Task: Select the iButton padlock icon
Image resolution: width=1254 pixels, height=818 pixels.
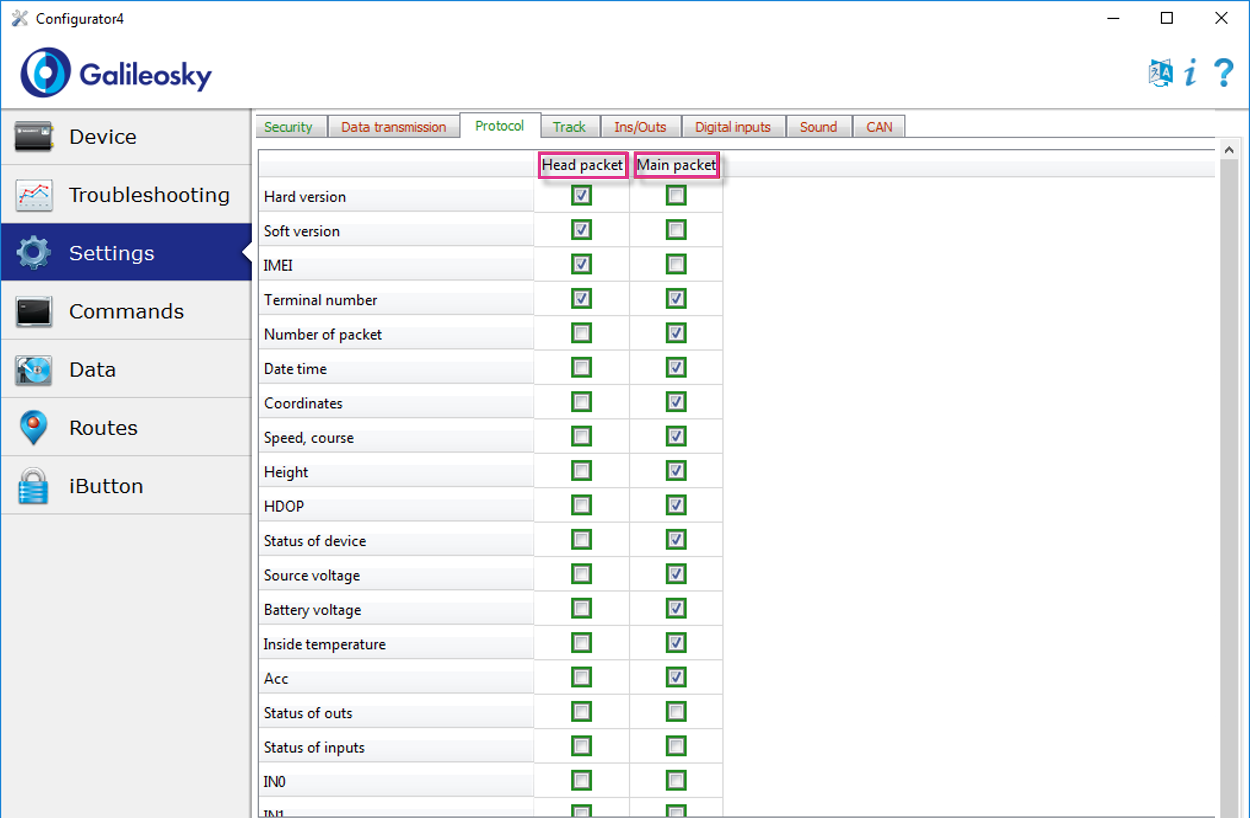Action: click(33, 486)
